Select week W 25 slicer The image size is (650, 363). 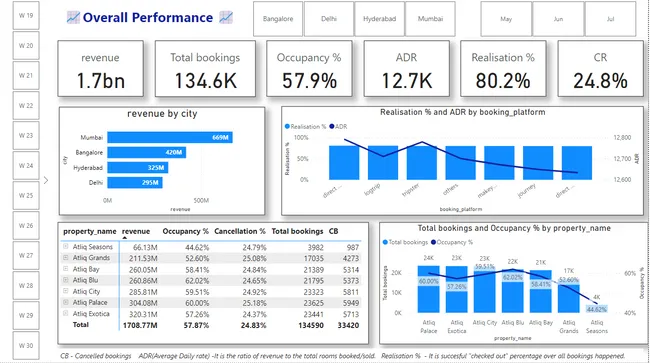pos(26,195)
